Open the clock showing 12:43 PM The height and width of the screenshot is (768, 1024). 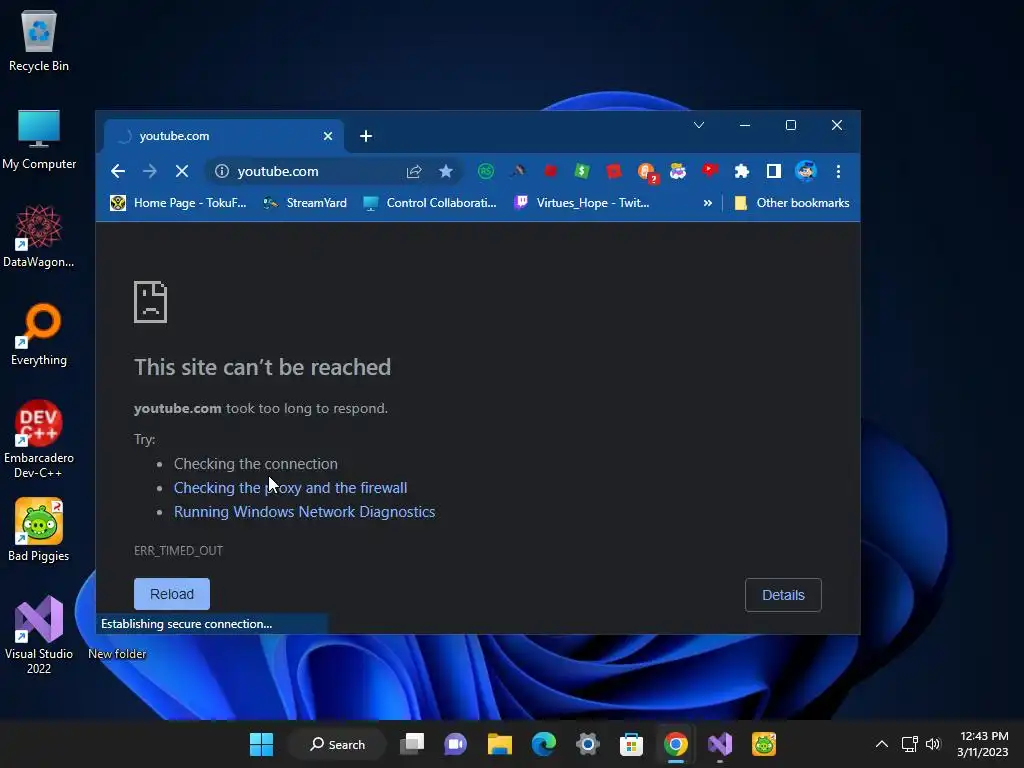[x=983, y=744]
